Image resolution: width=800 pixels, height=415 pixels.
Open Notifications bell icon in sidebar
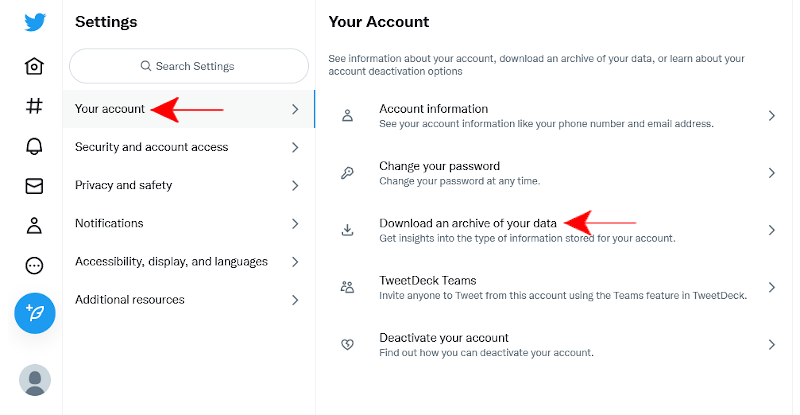35,146
